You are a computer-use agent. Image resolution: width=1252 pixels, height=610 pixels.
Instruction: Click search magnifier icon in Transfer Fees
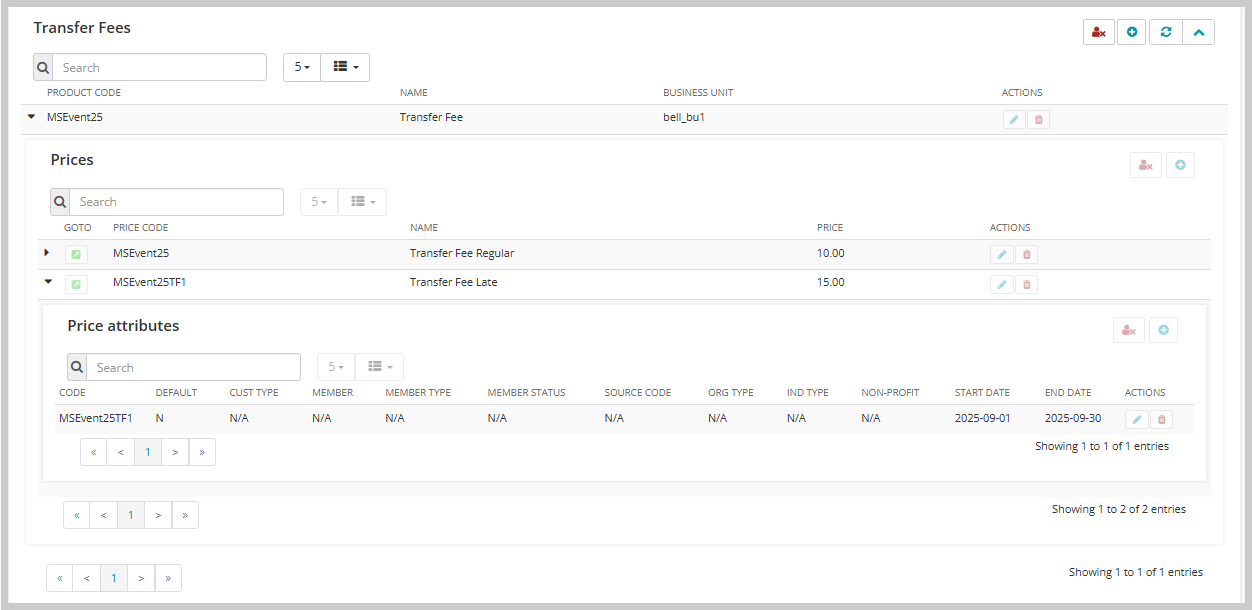click(43, 67)
